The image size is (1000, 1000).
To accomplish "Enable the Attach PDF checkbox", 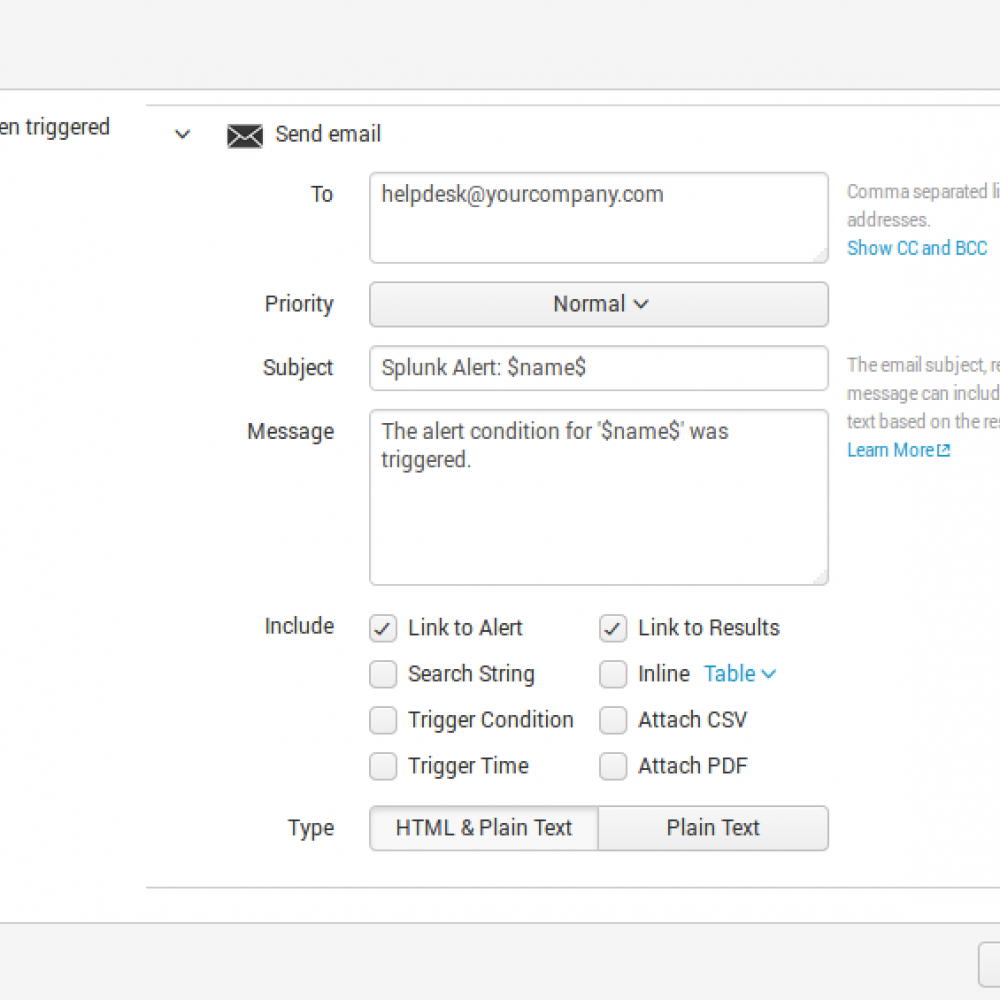I will click(x=613, y=767).
